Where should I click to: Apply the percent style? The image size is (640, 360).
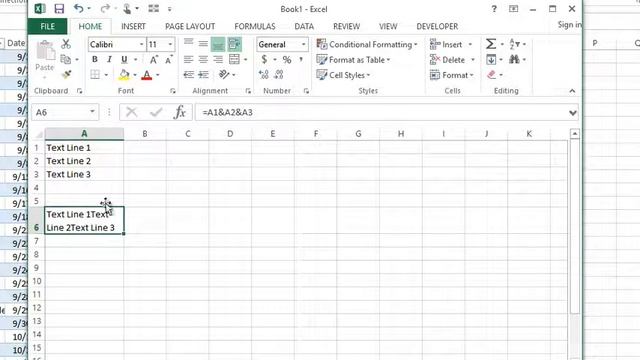[287, 60]
